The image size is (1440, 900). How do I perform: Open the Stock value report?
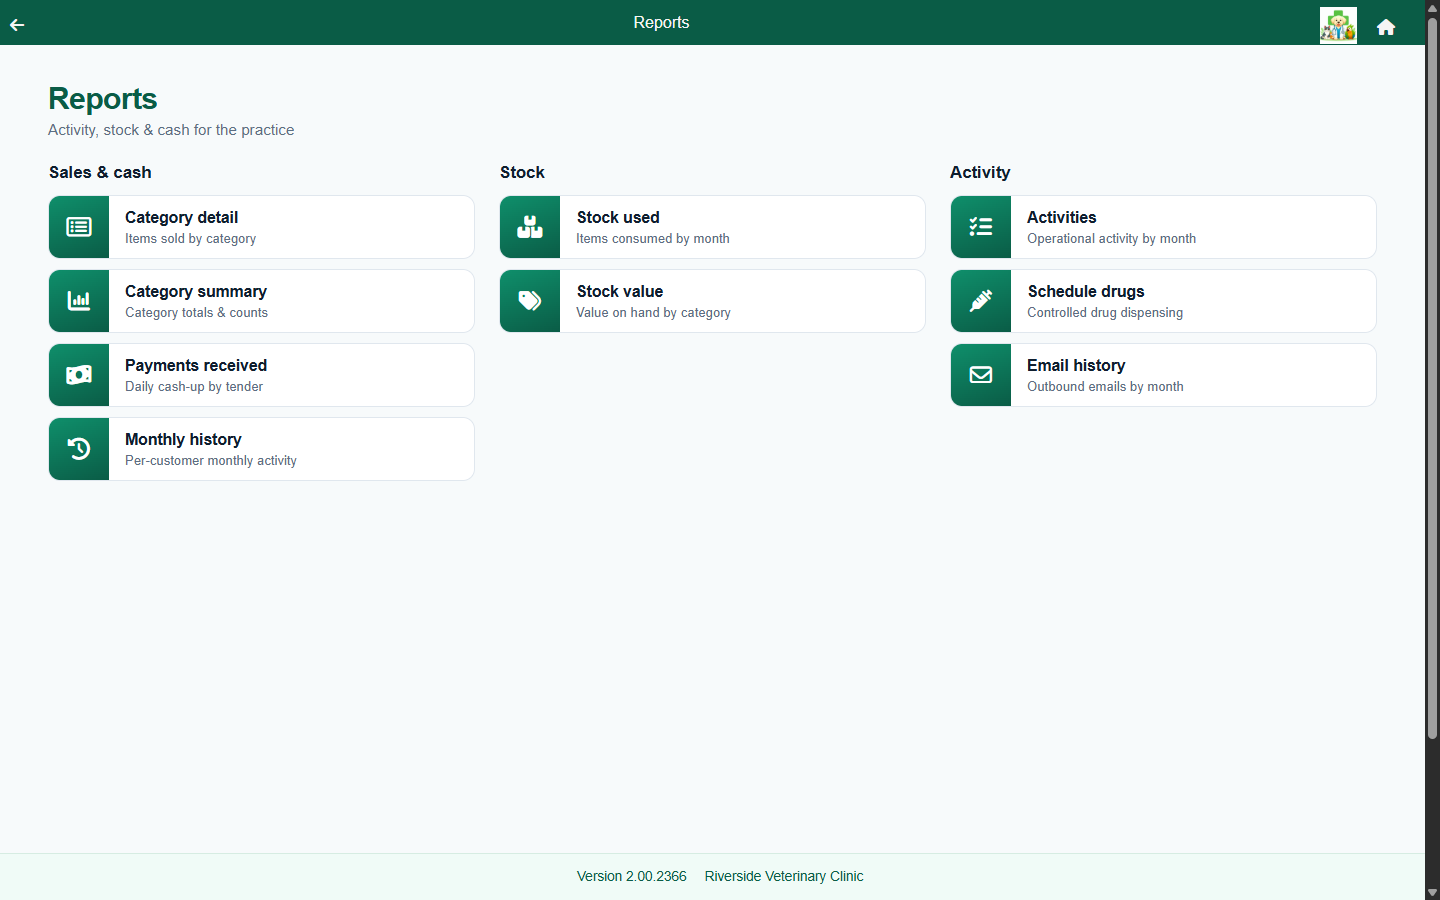(713, 301)
